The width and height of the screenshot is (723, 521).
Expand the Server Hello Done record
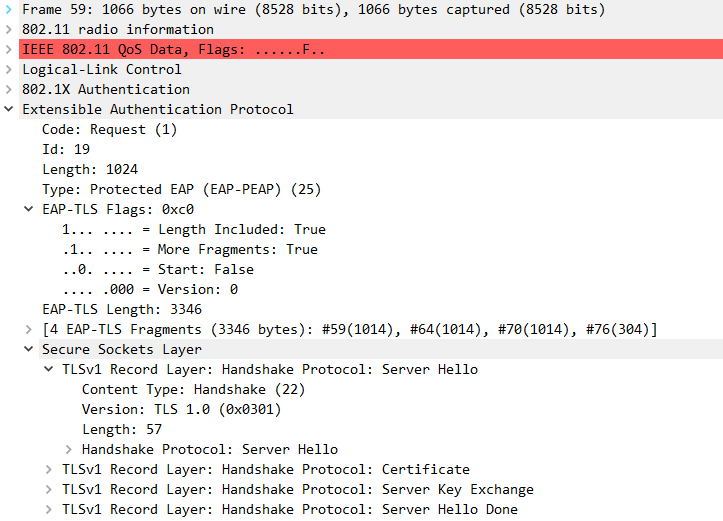49,509
